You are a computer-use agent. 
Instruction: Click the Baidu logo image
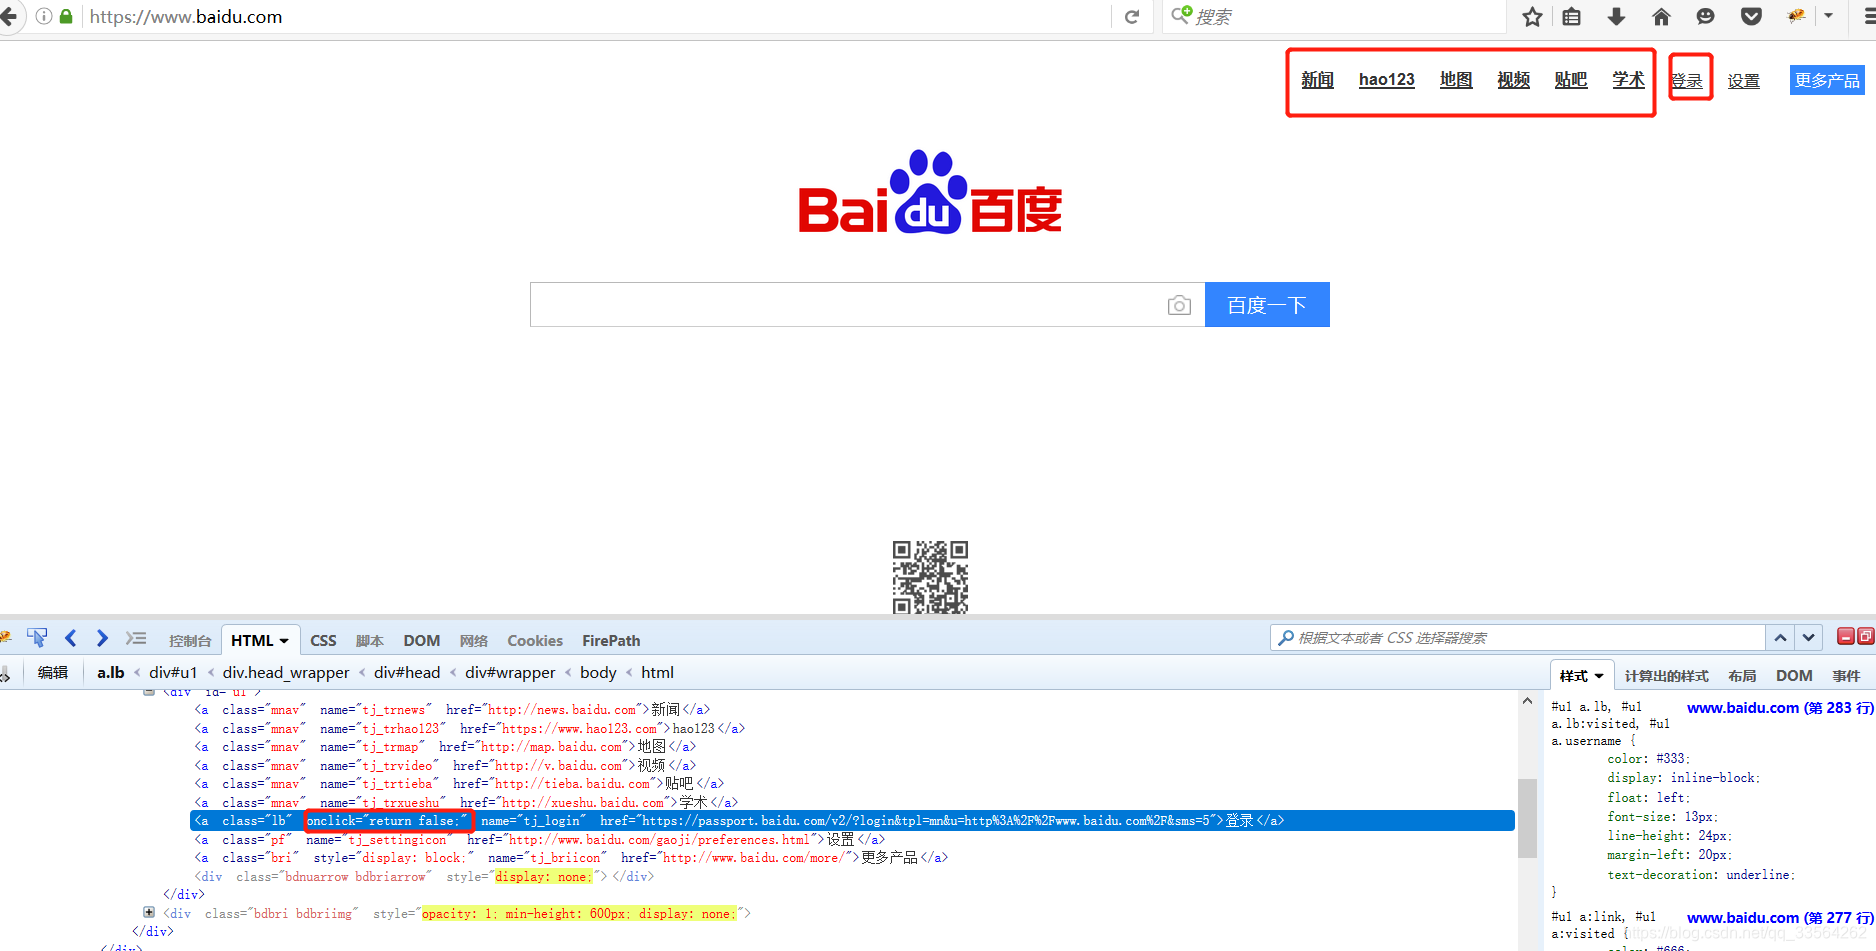pyautogui.click(x=930, y=192)
